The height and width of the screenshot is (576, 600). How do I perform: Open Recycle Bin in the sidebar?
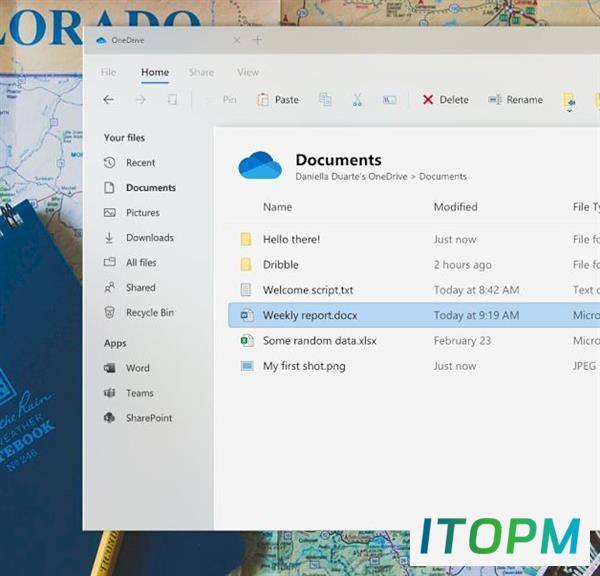[x=139, y=313]
